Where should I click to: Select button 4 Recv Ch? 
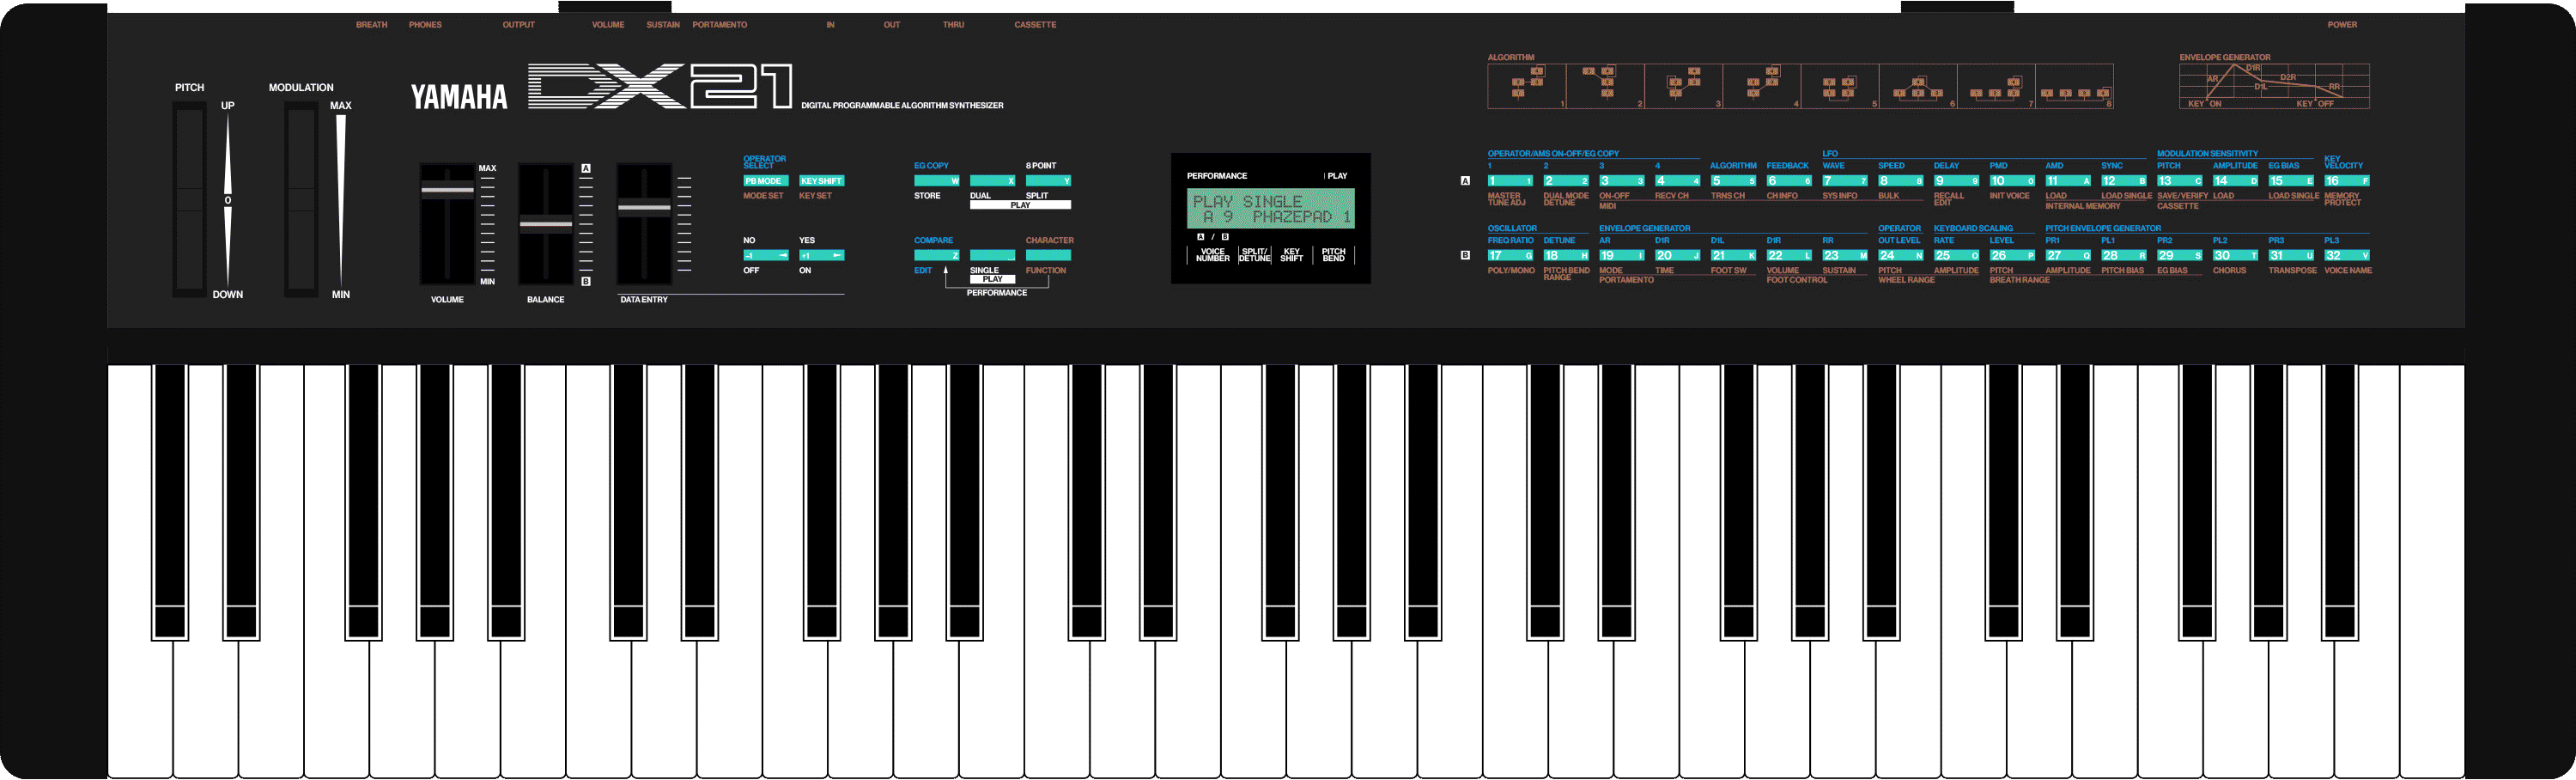click(x=1678, y=181)
